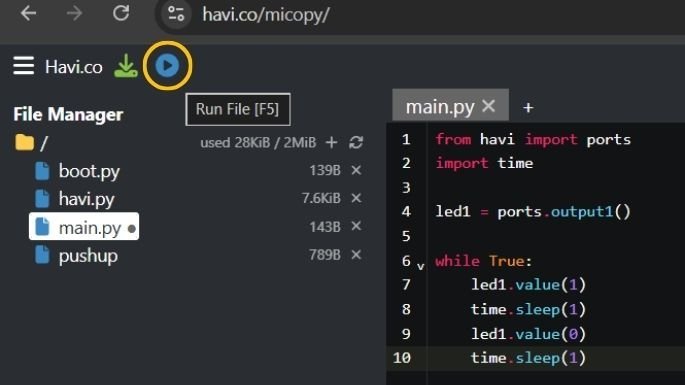Place cursor on line 2 'import time'

(484, 163)
